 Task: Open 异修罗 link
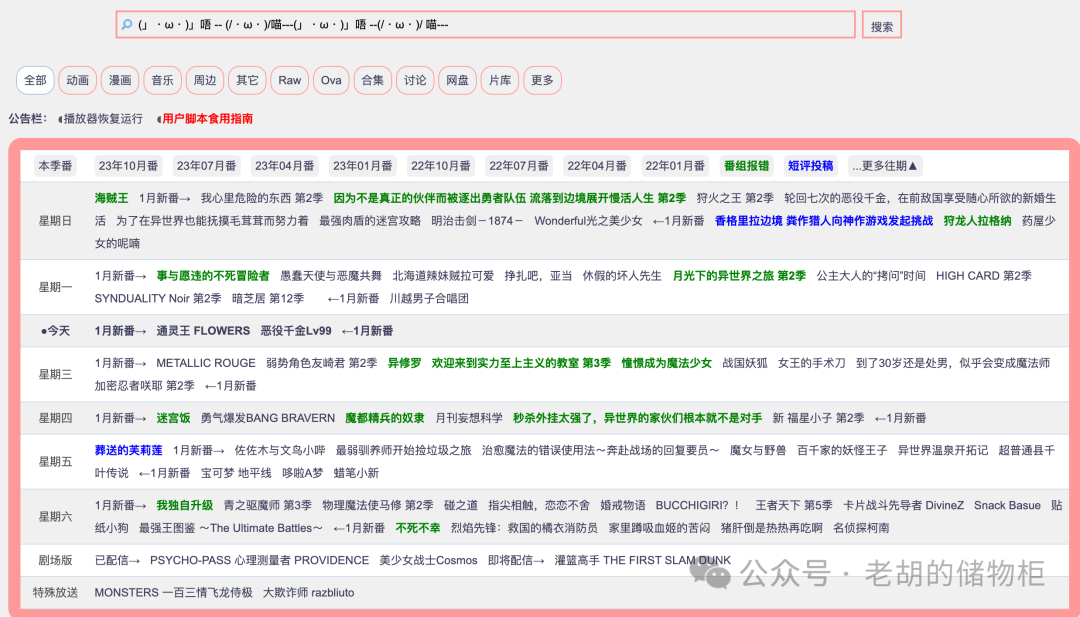pyautogui.click(x=404, y=364)
